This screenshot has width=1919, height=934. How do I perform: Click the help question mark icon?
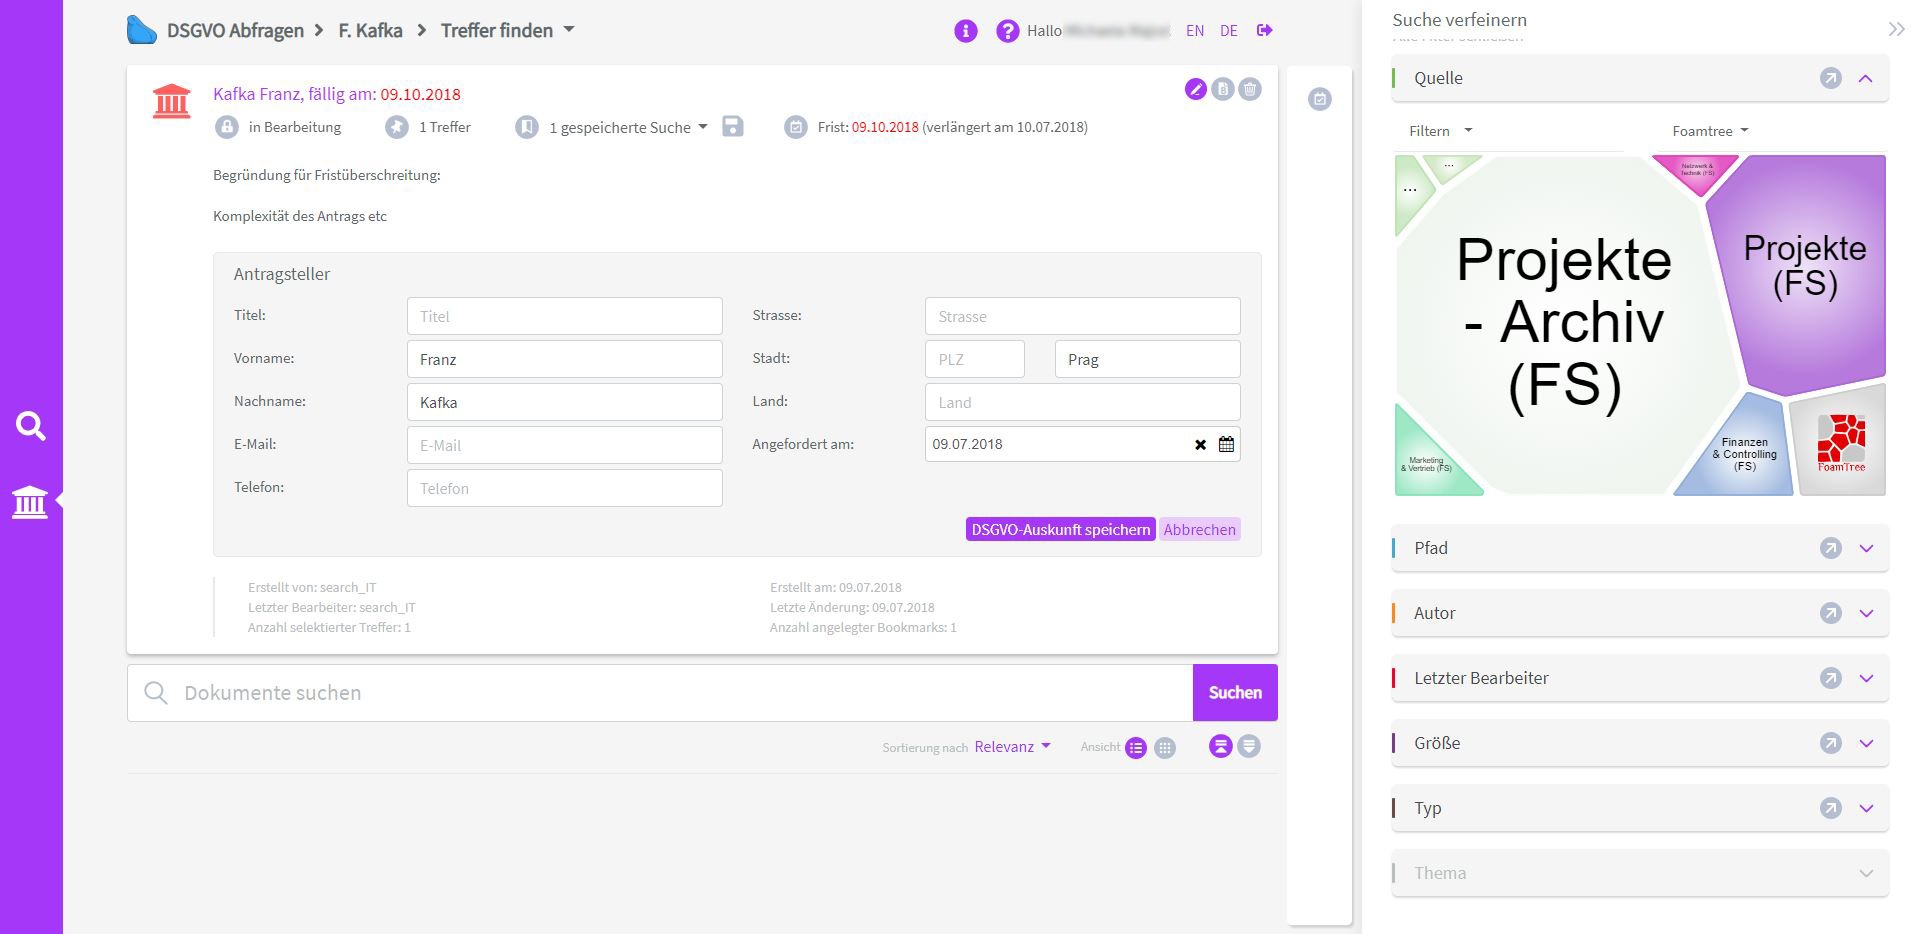click(1007, 31)
